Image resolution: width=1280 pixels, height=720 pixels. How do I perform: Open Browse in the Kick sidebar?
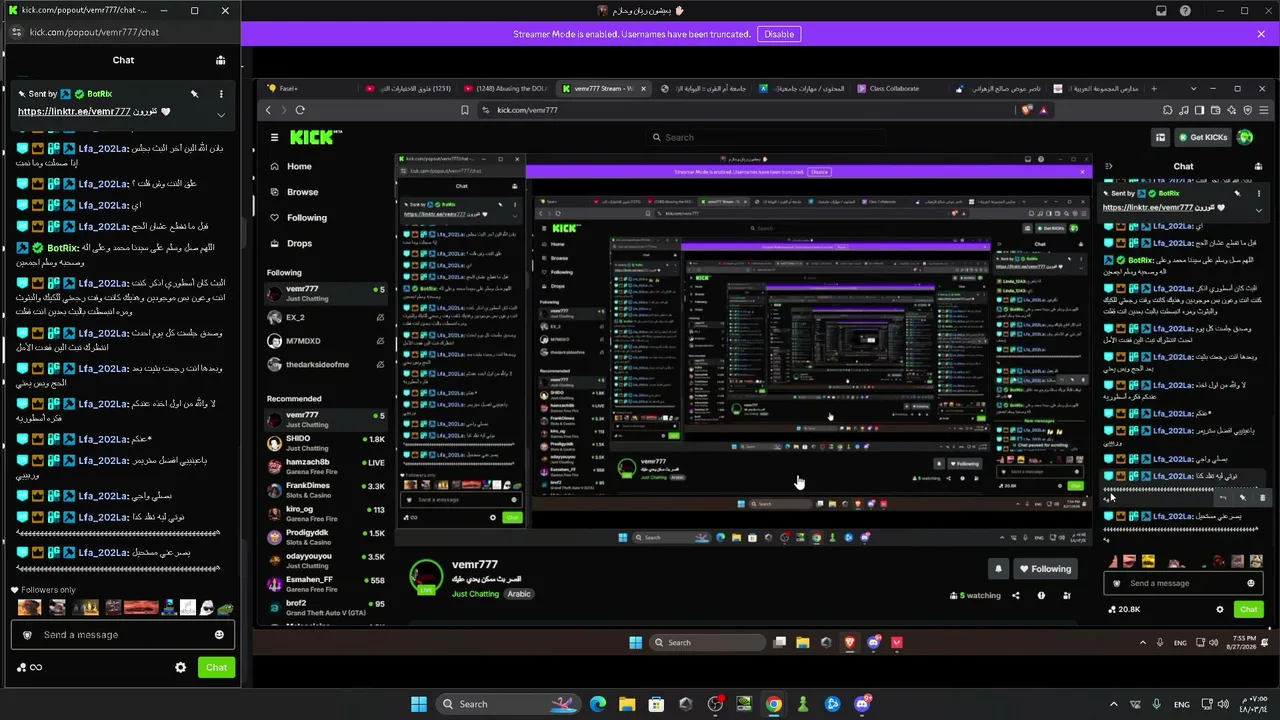(x=302, y=192)
